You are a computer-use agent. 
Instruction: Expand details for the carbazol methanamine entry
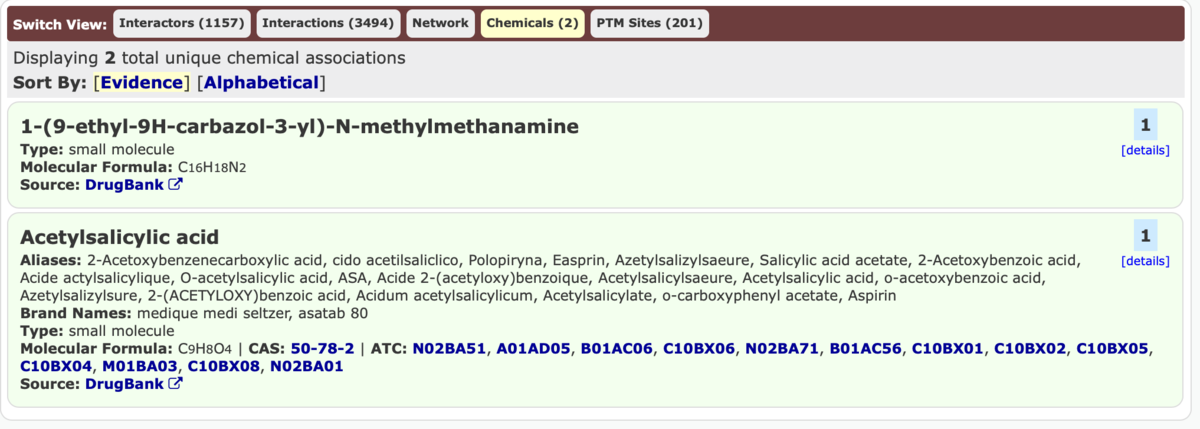coord(1145,151)
